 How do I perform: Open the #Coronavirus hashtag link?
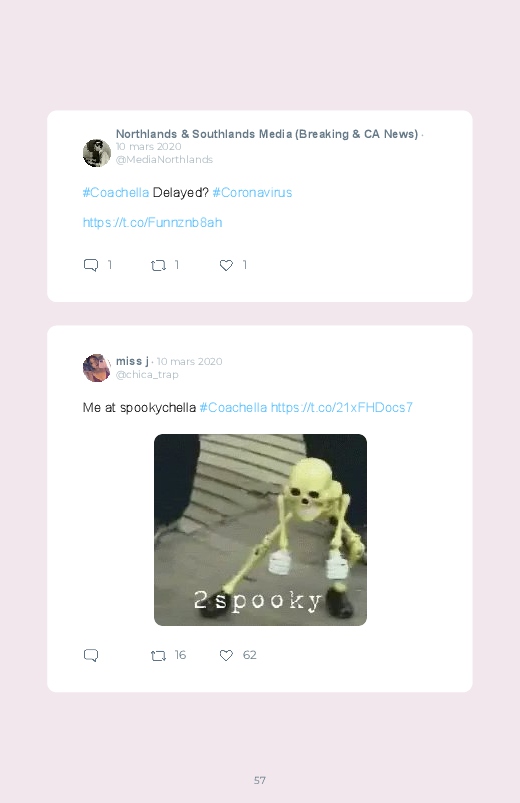(x=252, y=193)
